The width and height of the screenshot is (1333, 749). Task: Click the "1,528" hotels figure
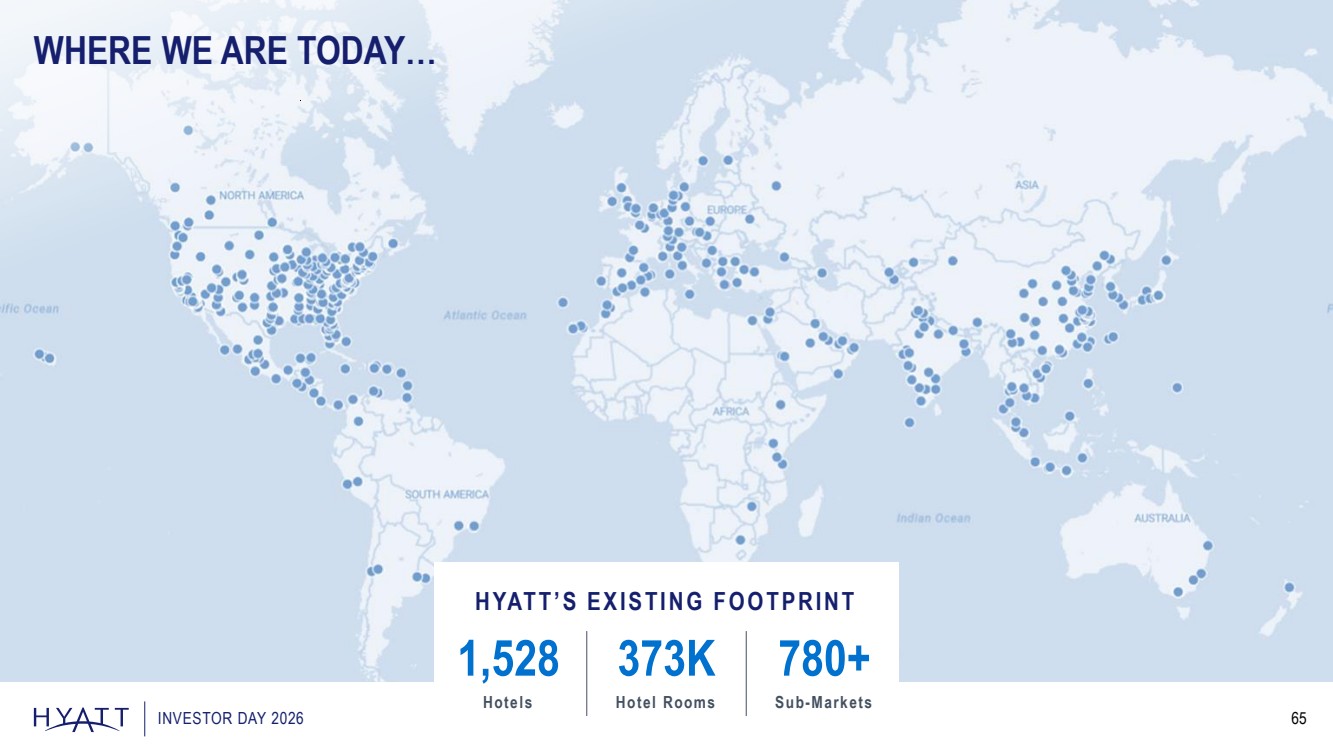pos(508,659)
